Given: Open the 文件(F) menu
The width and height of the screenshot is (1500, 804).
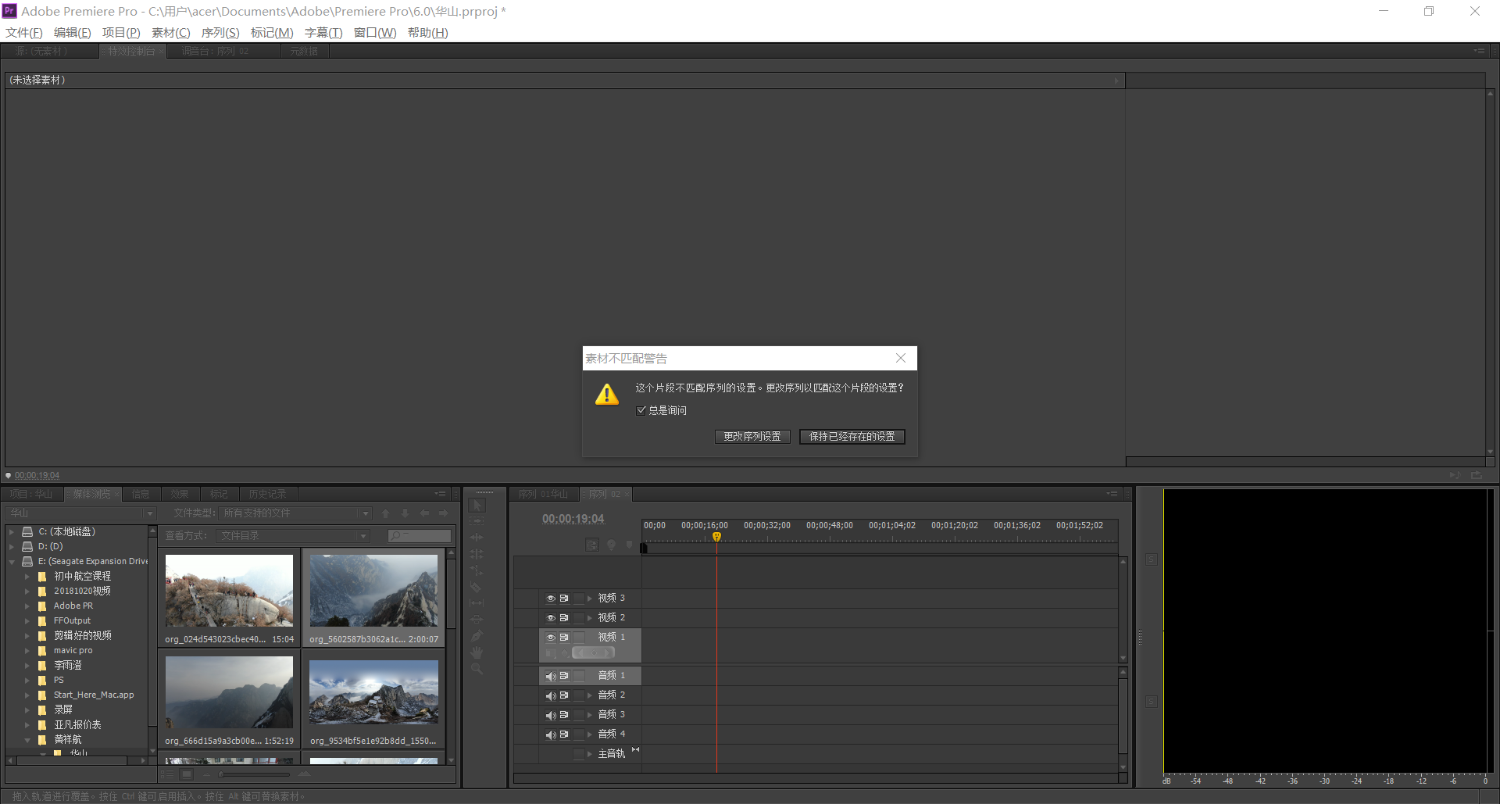Looking at the screenshot, I should [24, 33].
